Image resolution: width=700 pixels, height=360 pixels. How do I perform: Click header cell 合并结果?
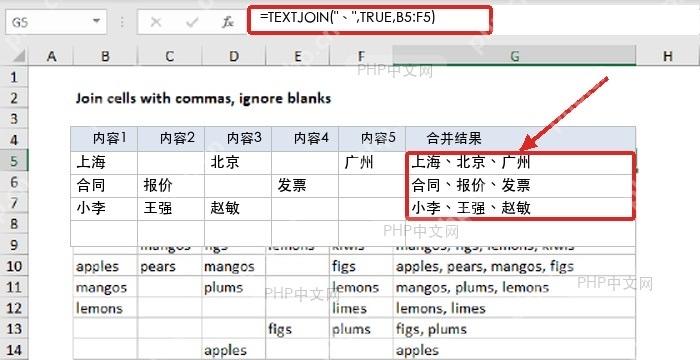coord(521,139)
